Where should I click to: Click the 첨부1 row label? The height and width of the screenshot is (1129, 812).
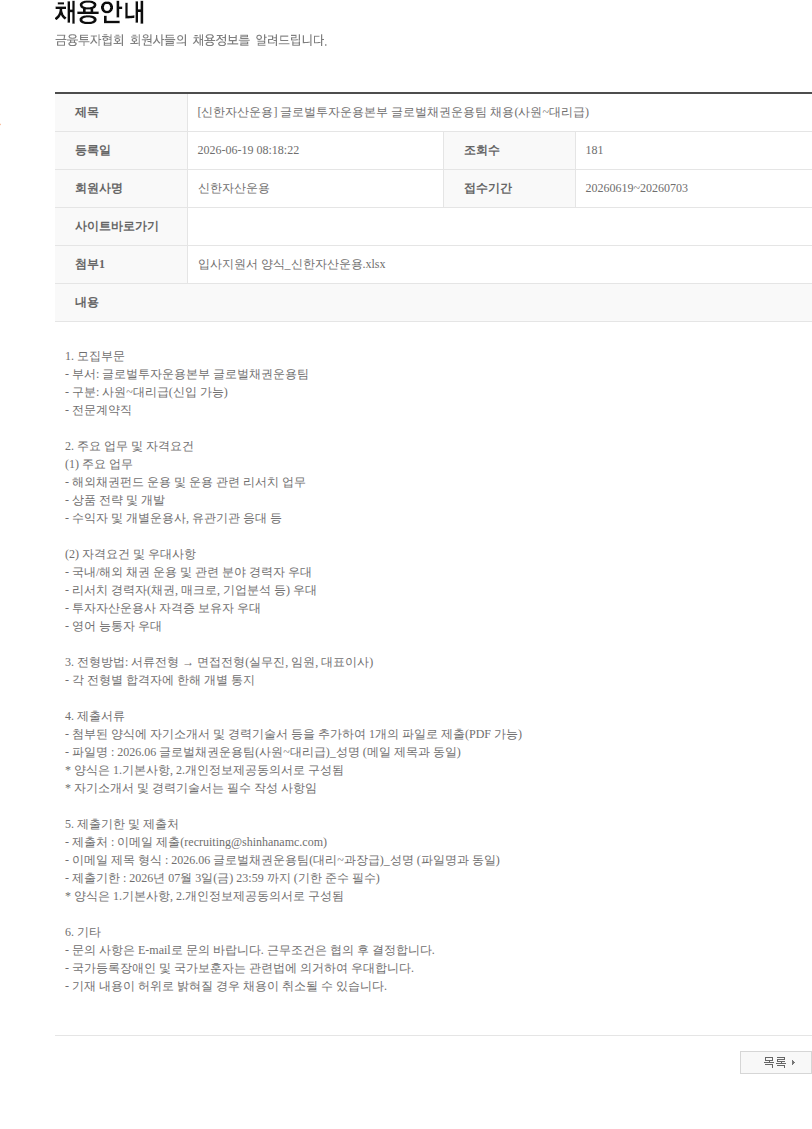point(90,264)
